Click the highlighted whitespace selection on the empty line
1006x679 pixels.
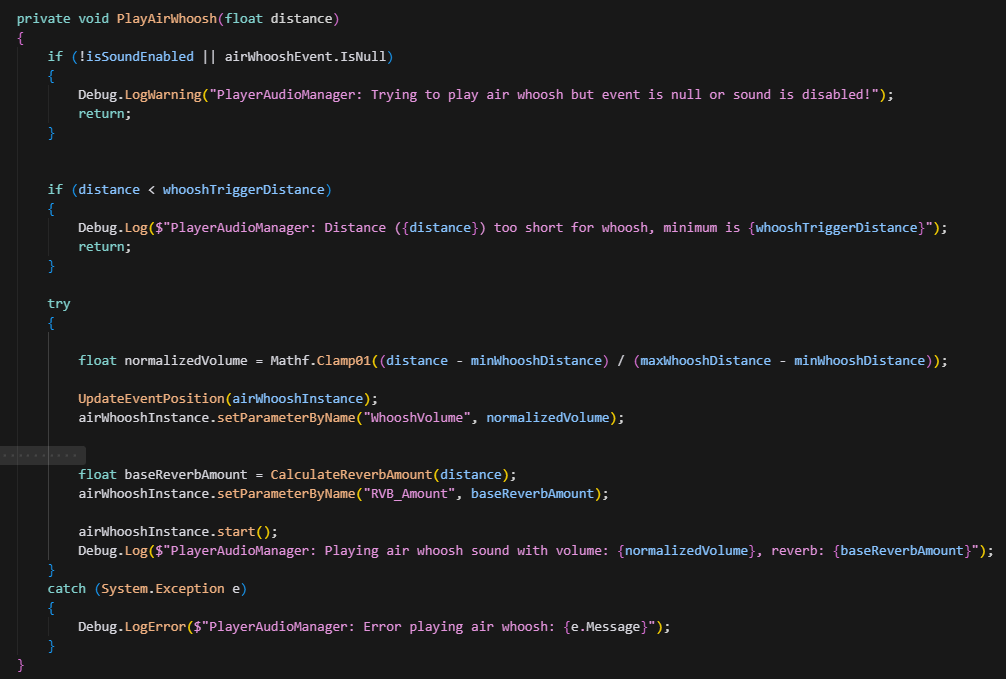43,455
